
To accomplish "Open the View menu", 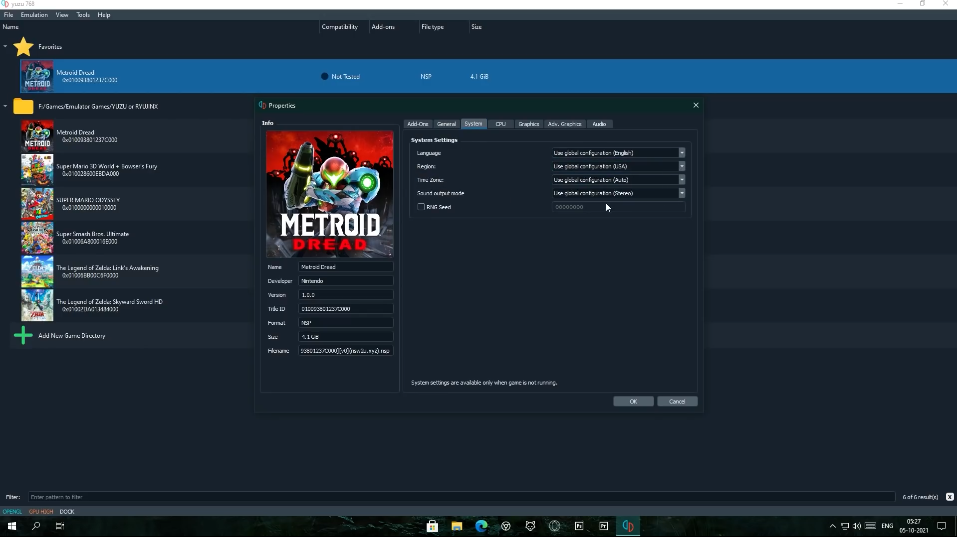I will click(x=62, y=15).
